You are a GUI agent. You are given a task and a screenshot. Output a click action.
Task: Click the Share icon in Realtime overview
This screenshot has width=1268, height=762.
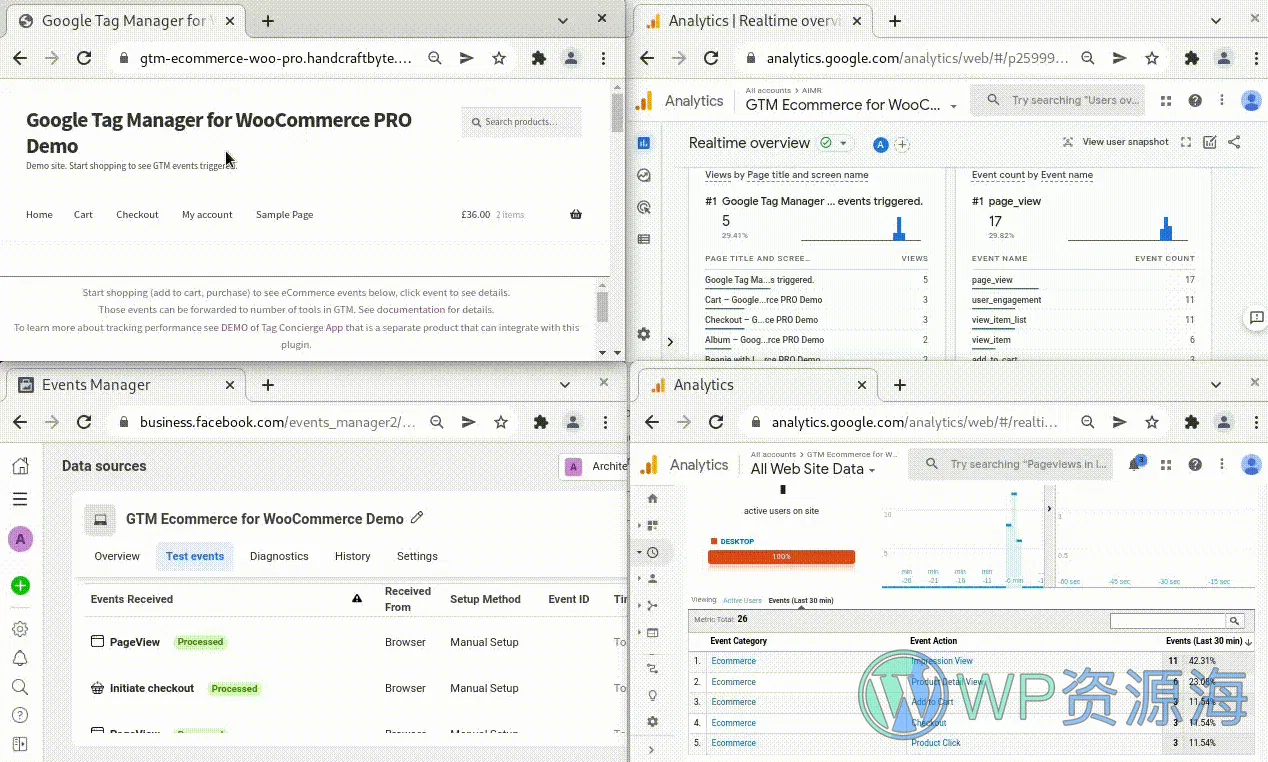tap(1234, 143)
